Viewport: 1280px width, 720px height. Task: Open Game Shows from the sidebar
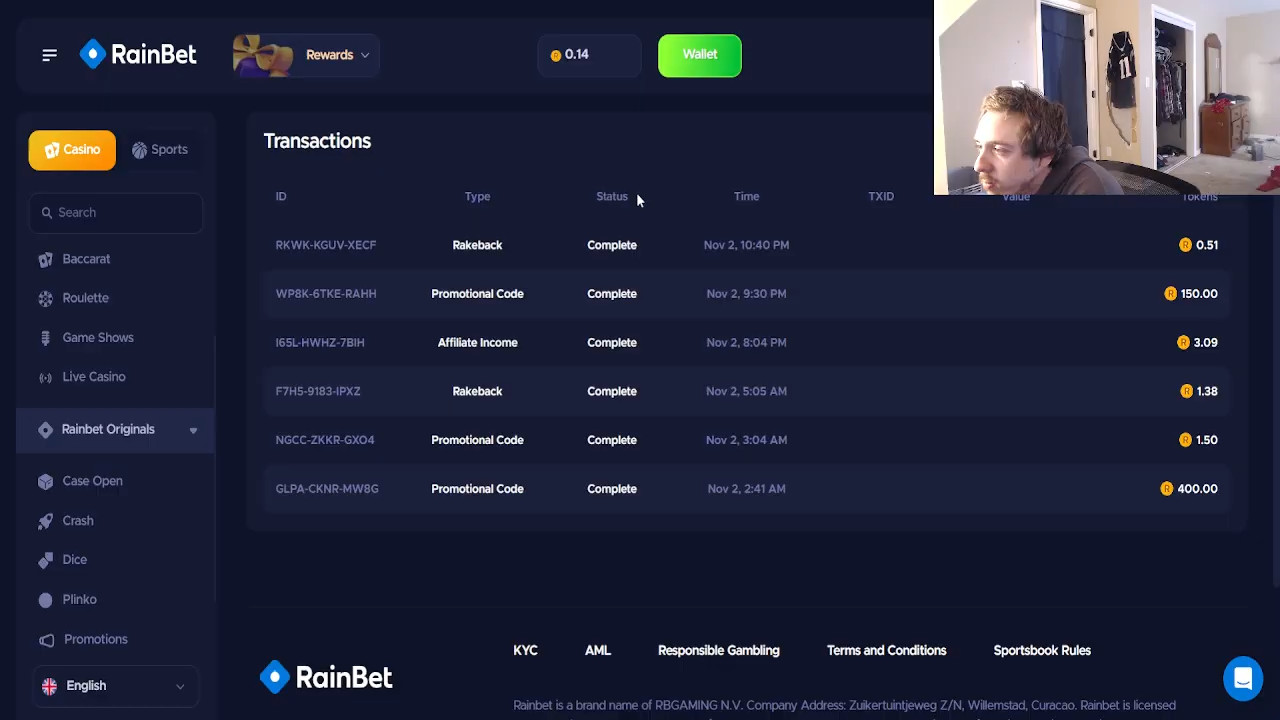tap(97, 338)
